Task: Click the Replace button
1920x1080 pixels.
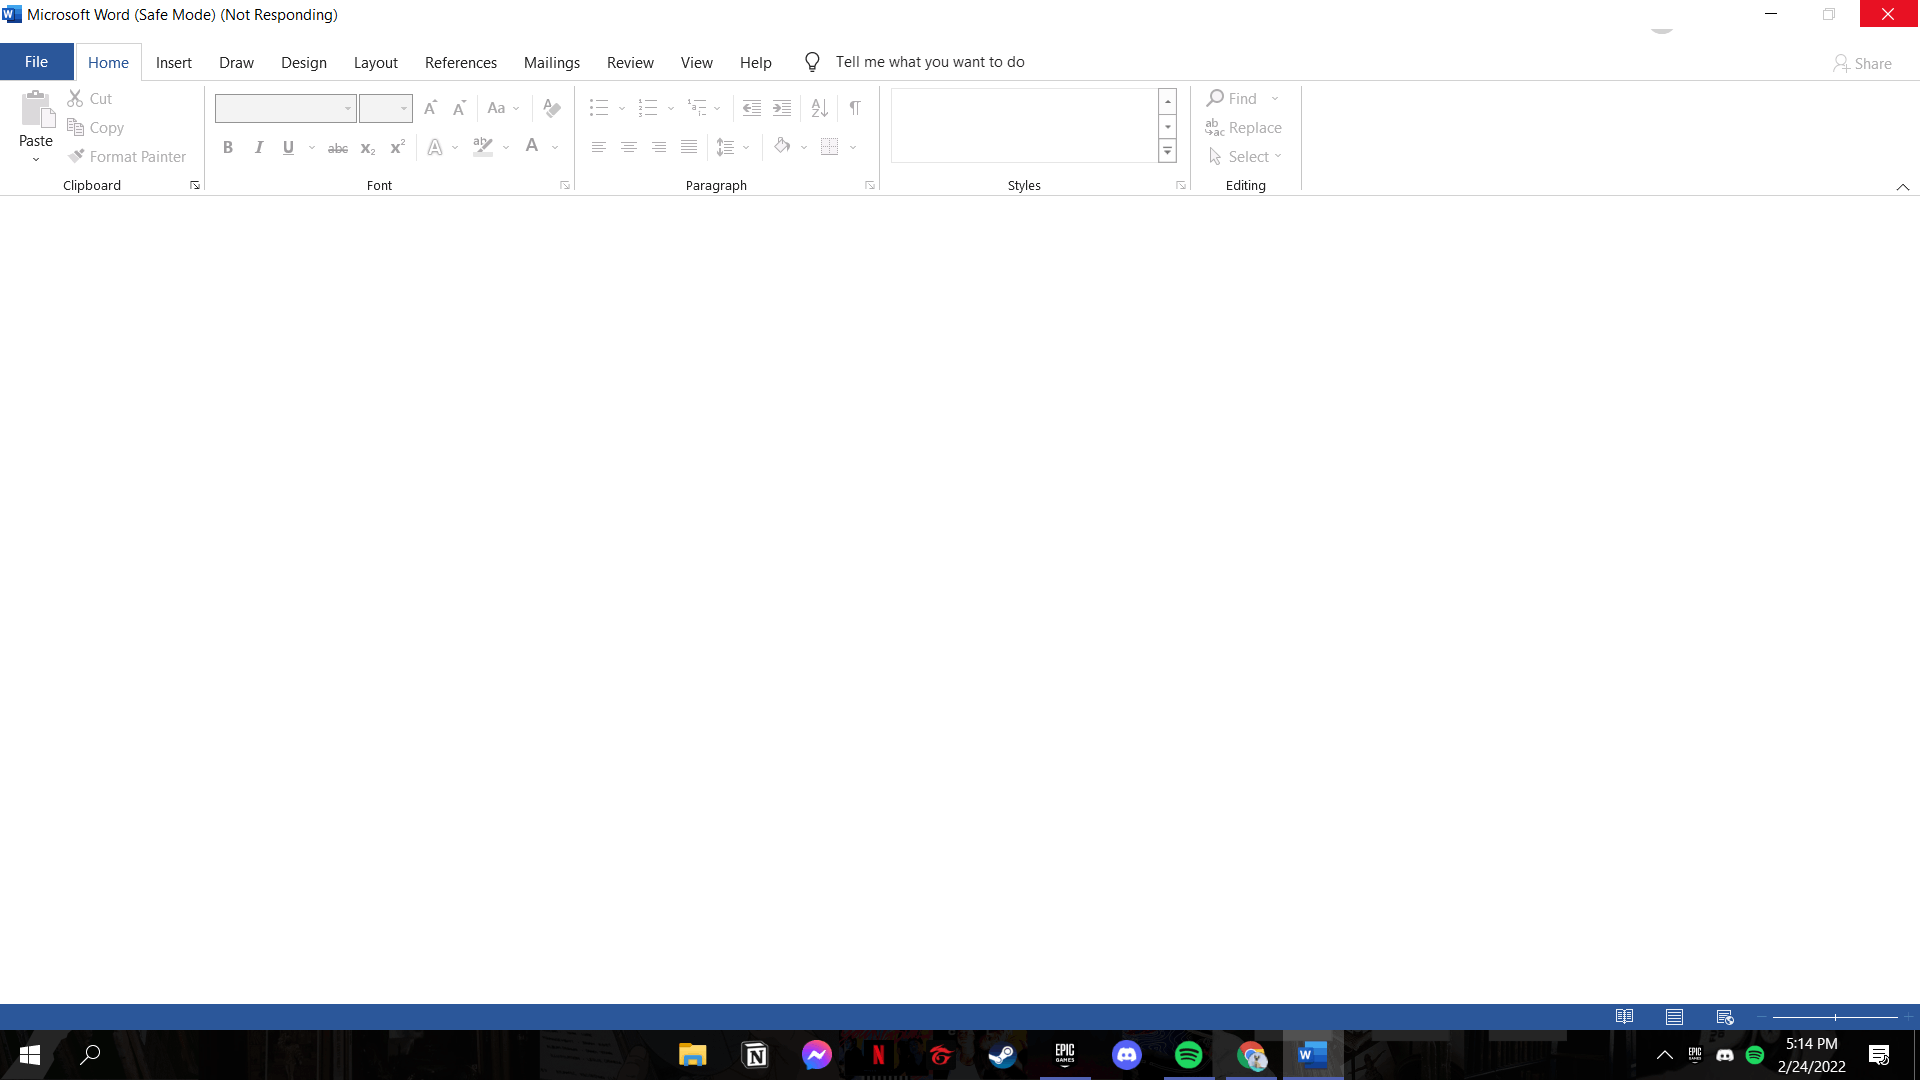Action: click(x=1244, y=127)
